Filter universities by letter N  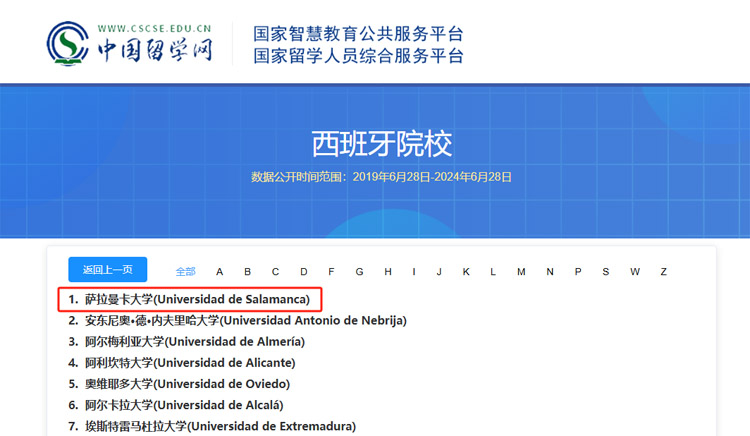[550, 272]
